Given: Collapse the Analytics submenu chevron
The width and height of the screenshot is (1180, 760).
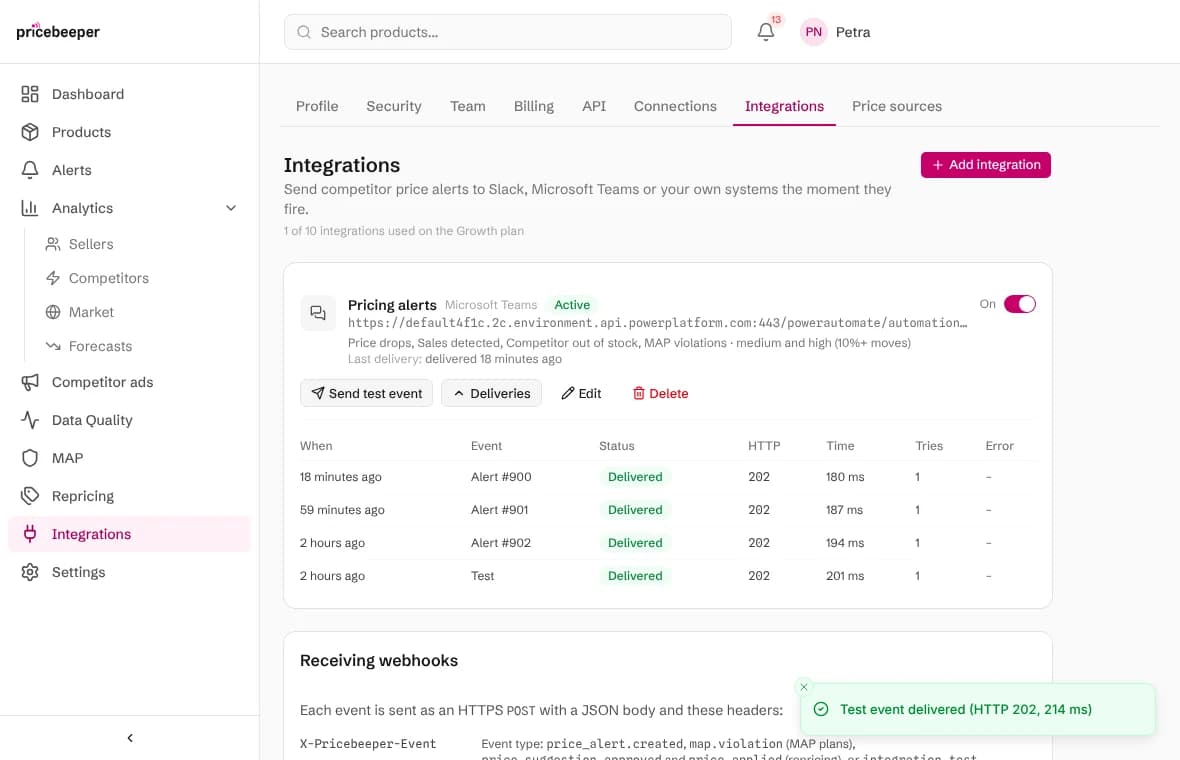Looking at the screenshot, I should [x=231, y=208].
